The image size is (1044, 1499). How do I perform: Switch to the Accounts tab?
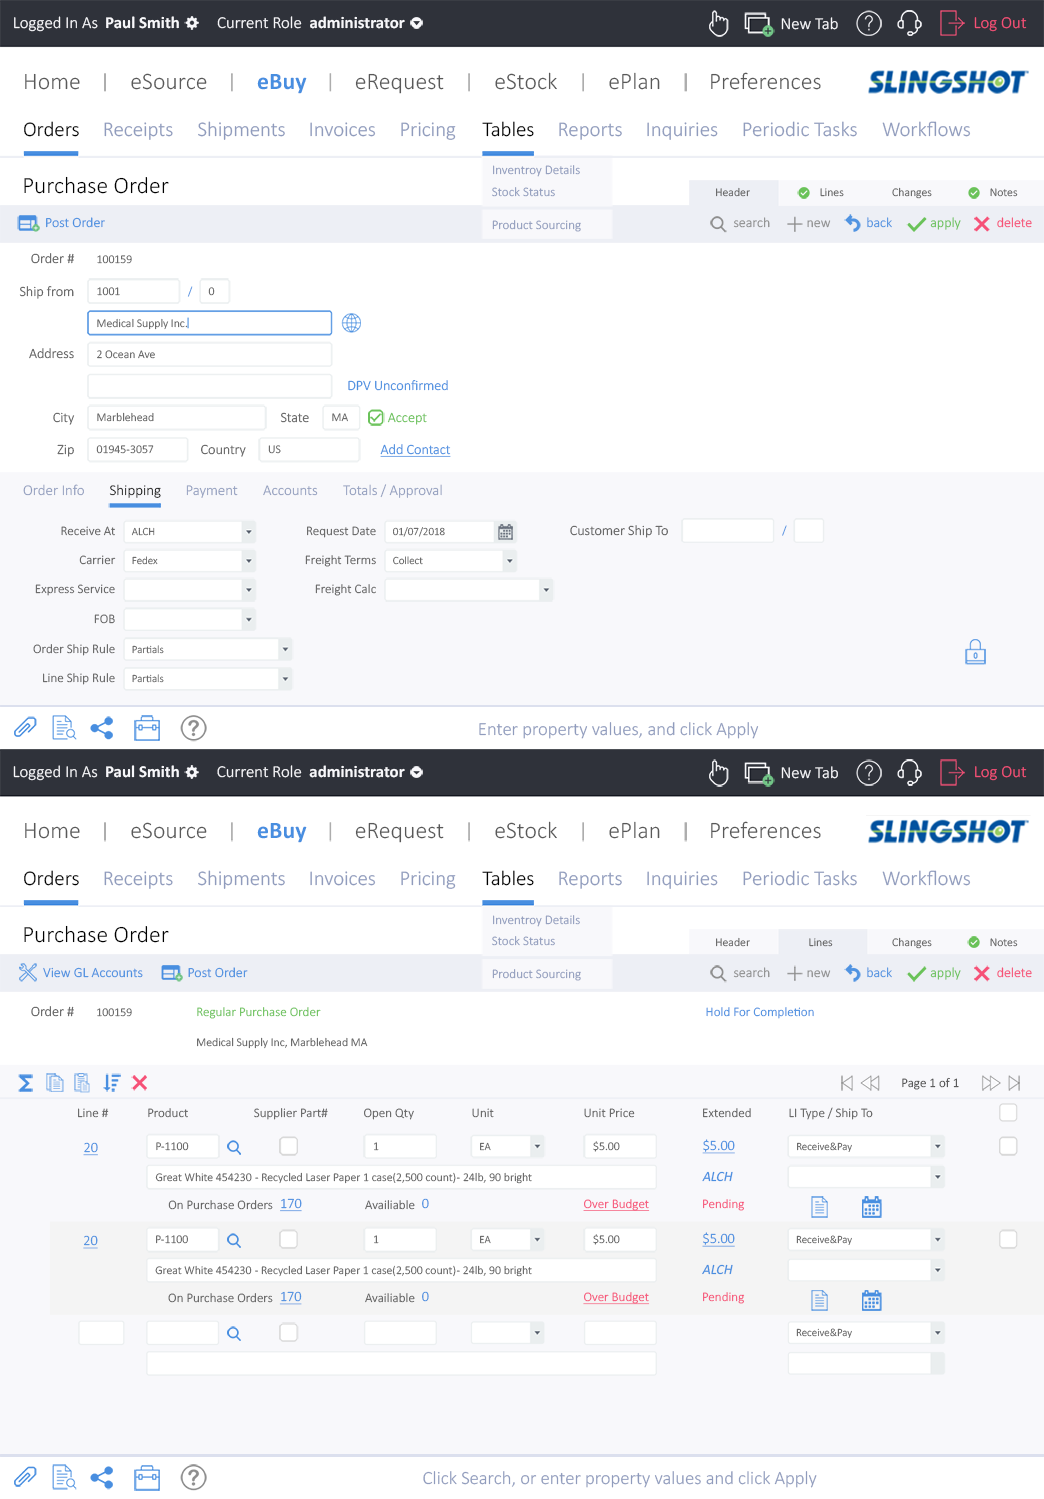coord(290,491)
